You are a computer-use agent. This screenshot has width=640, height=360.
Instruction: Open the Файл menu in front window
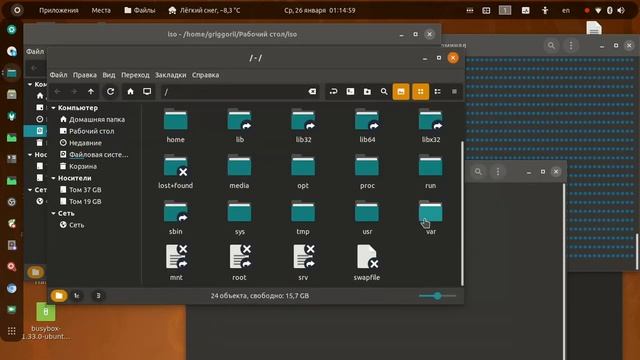58,75
